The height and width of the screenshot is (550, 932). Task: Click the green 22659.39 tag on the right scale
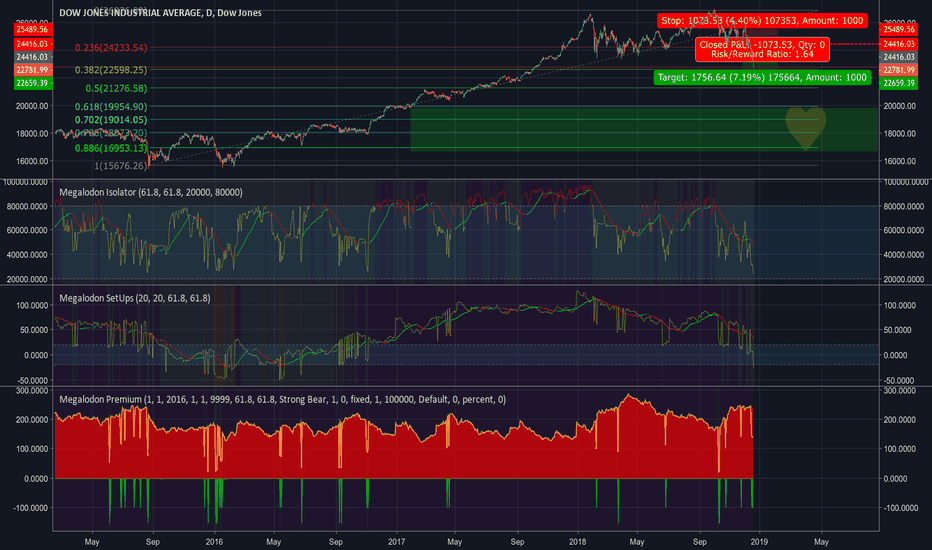(899, 83)
